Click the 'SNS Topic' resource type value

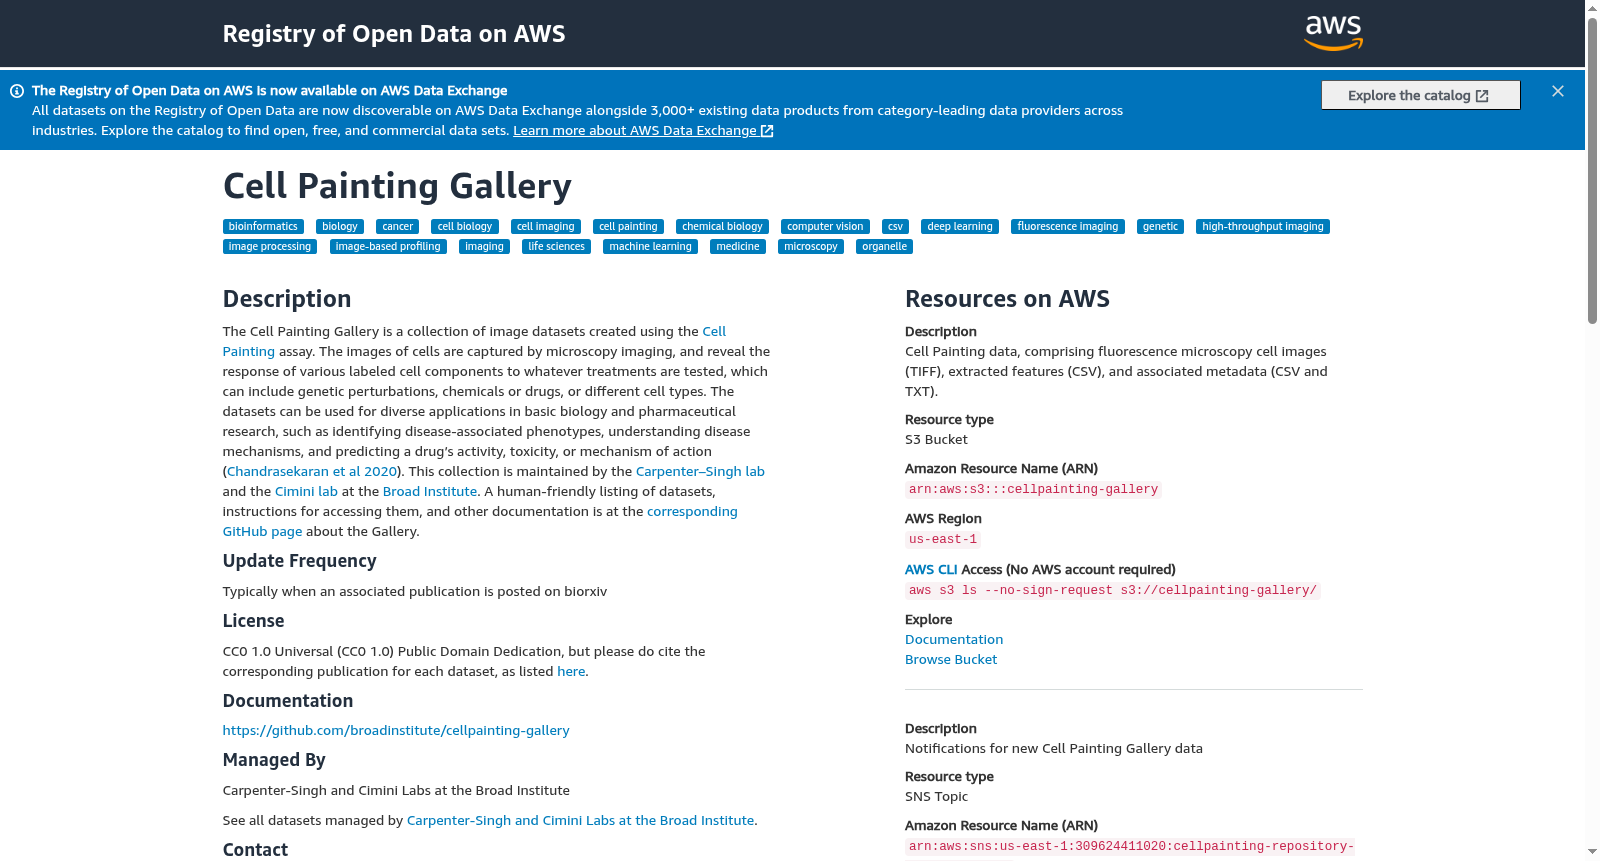click(936, 797)
